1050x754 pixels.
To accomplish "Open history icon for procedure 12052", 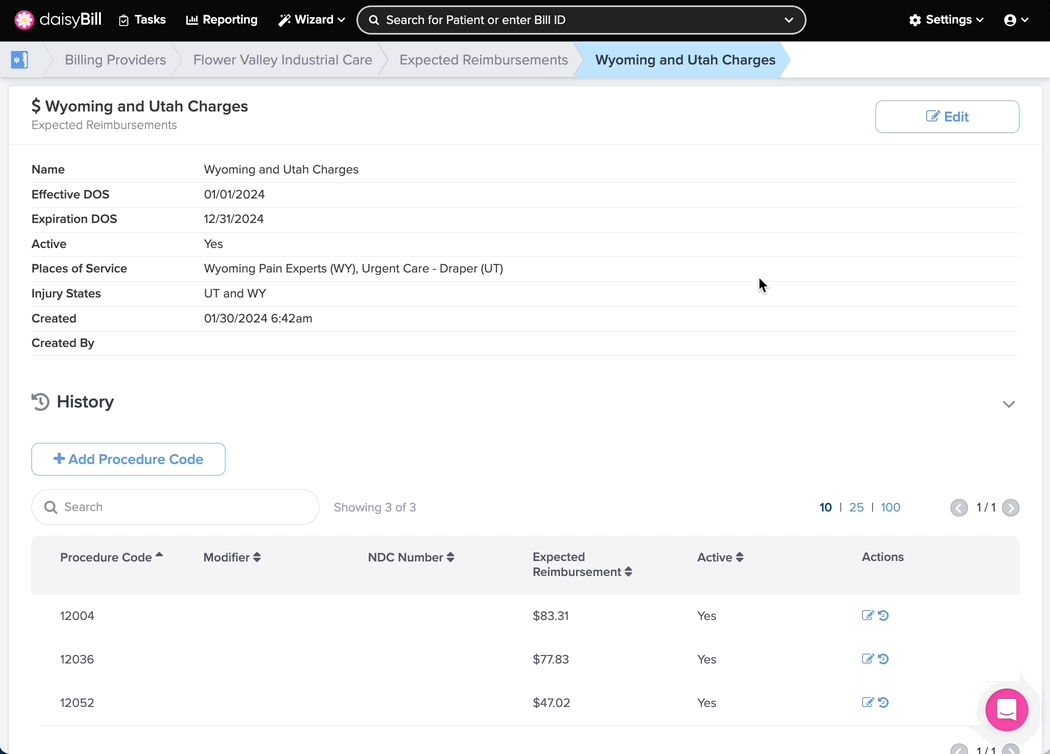I will coord(883,703).
